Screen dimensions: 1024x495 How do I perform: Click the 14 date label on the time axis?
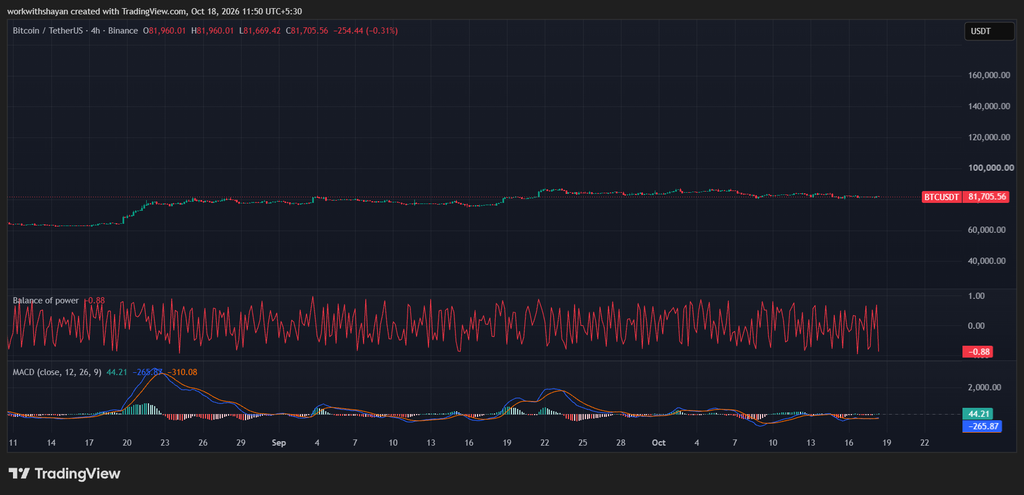(x=51, y=443)
